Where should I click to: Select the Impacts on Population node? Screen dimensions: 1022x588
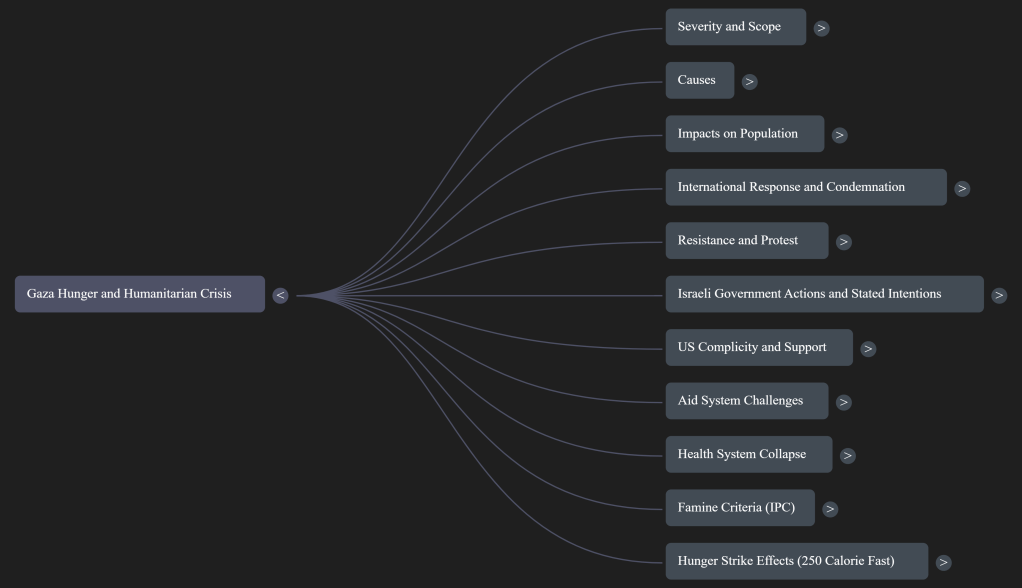744,134
